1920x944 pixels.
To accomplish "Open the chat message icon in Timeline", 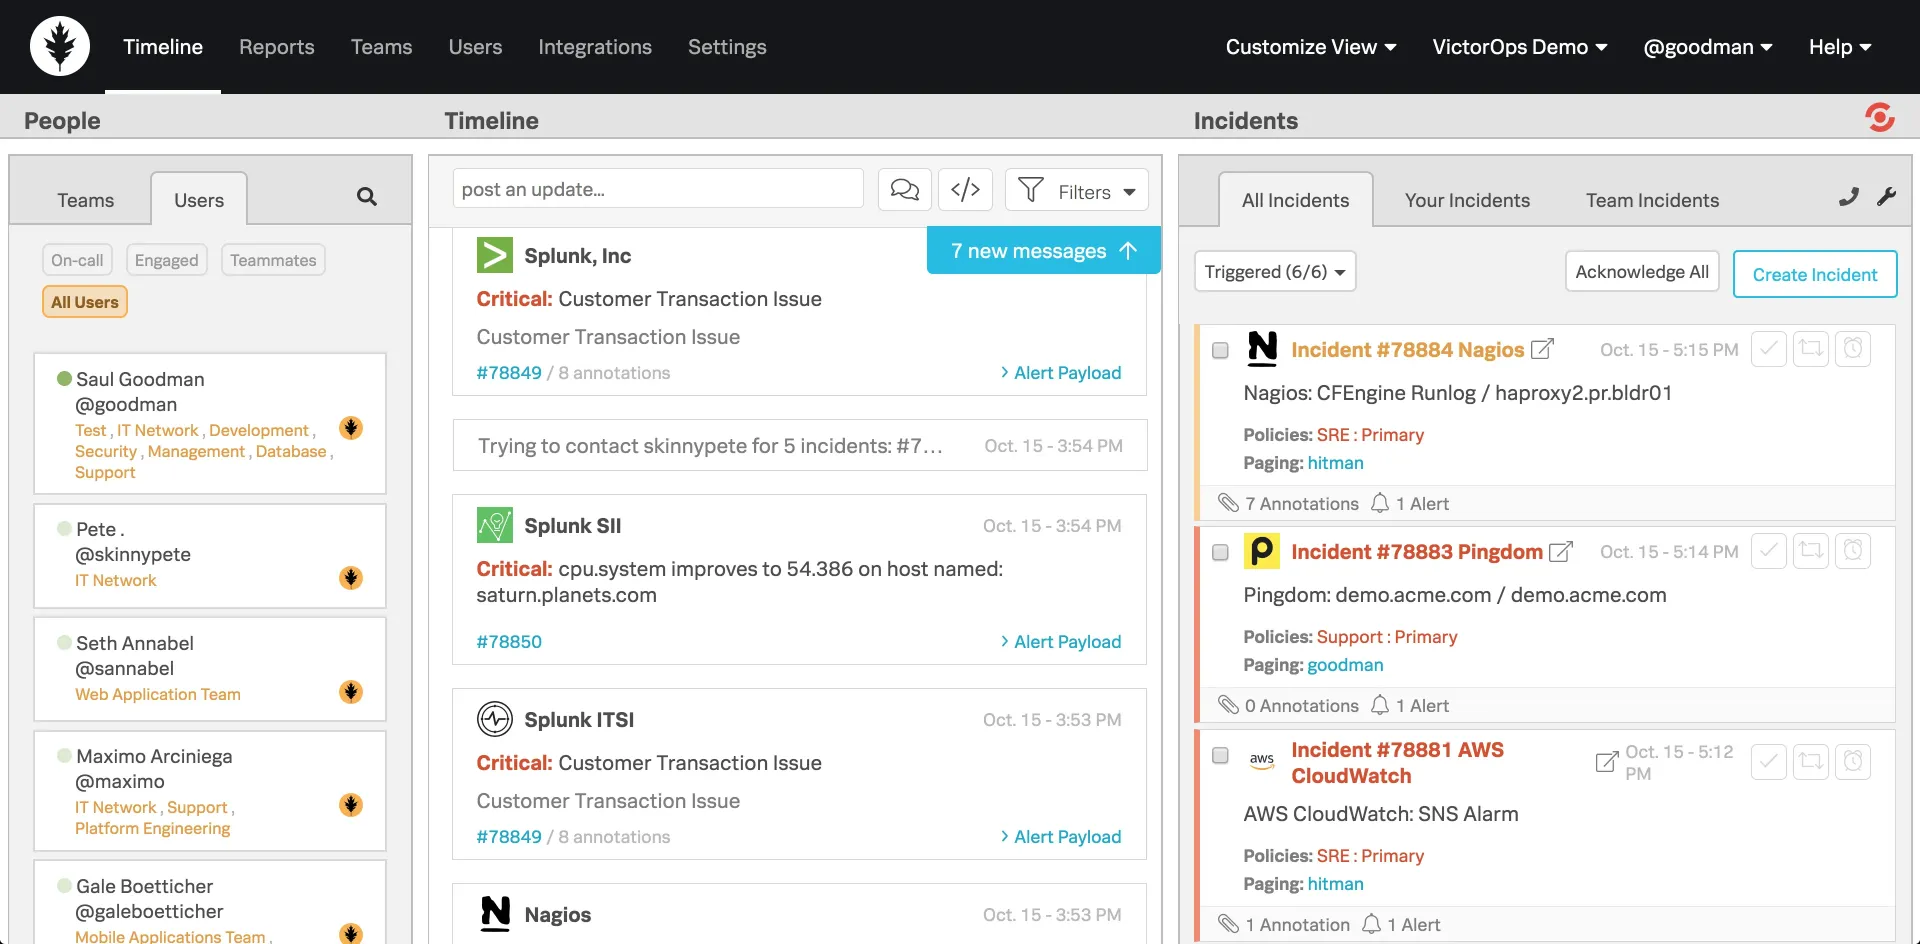I will coord(905,190).
